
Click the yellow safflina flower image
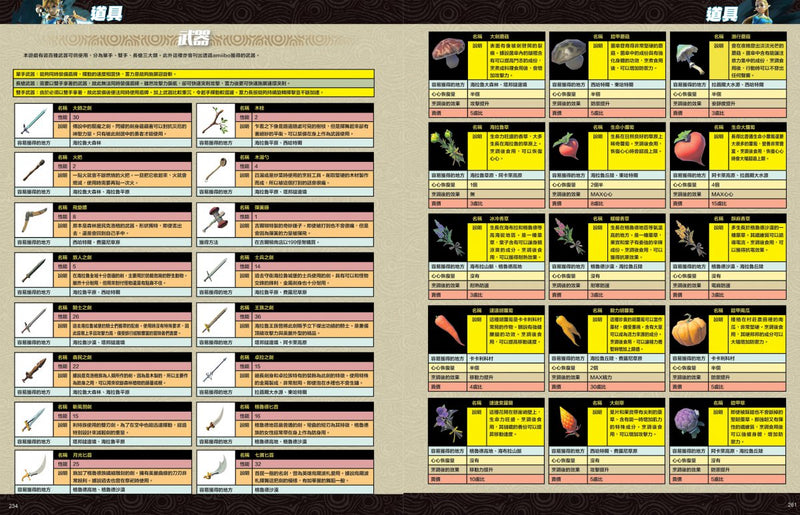click(x=689, y=238)
